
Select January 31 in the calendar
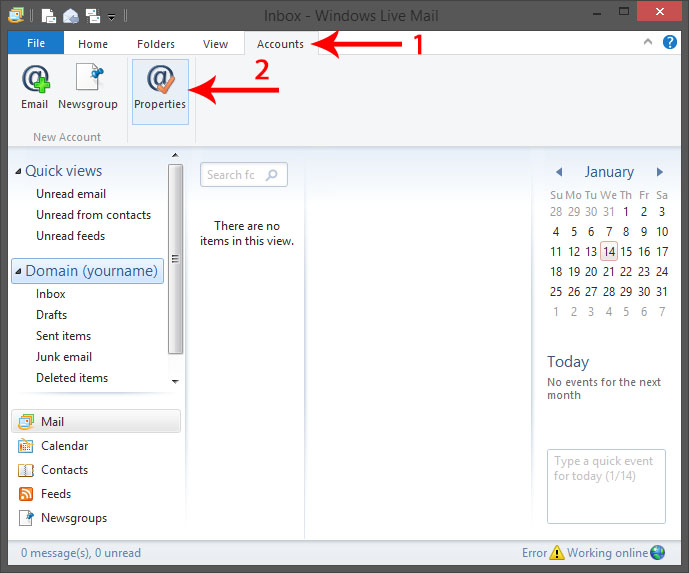click(x=662, y=292)
